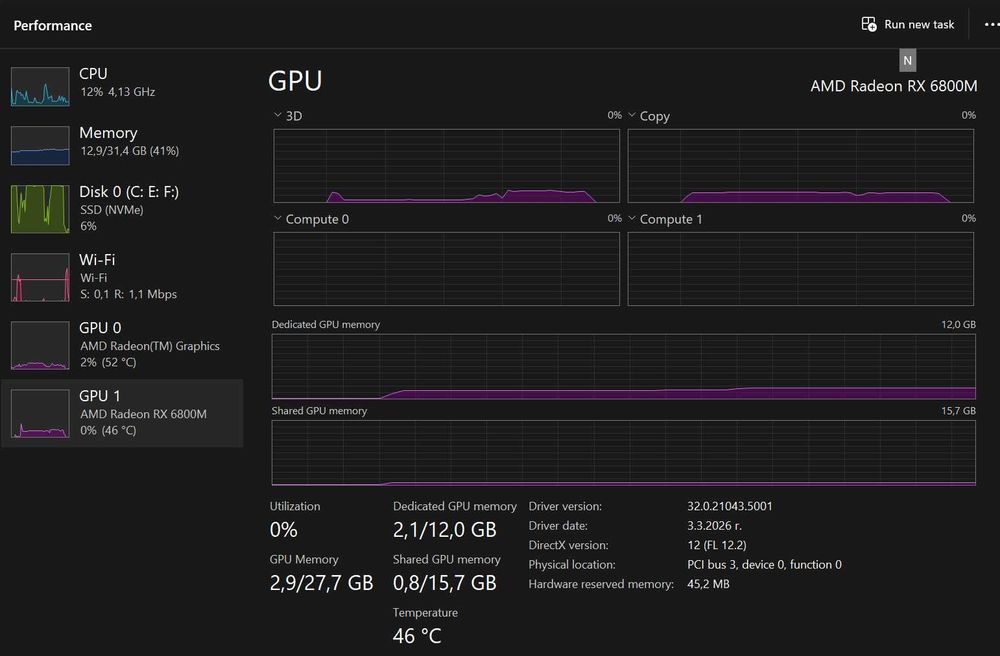
Task: Click the SSD (NVMe) disk type label
Action: 112,210
